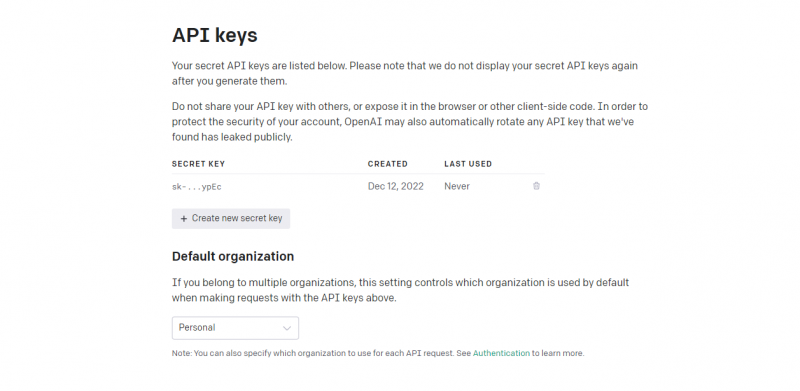
Task: Open the Personal default organization dropdown
Action: coord(235,328)
